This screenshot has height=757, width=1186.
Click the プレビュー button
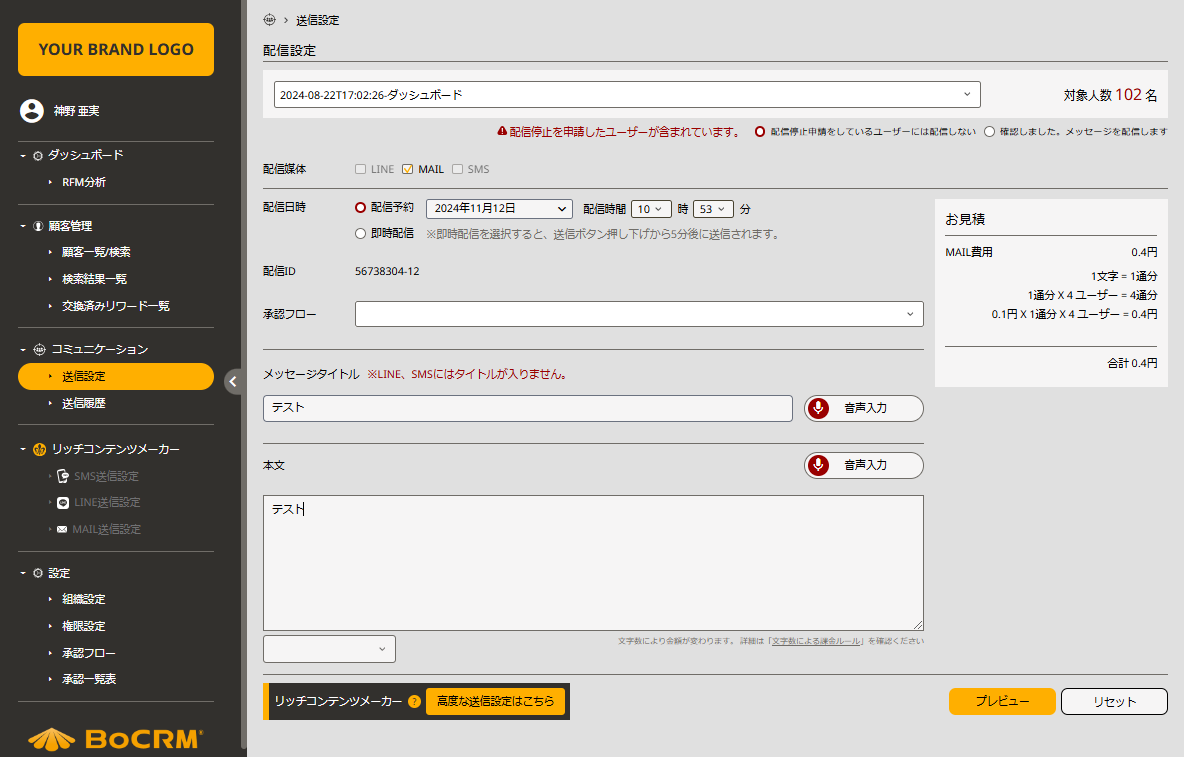click(x=1001, y=702)
